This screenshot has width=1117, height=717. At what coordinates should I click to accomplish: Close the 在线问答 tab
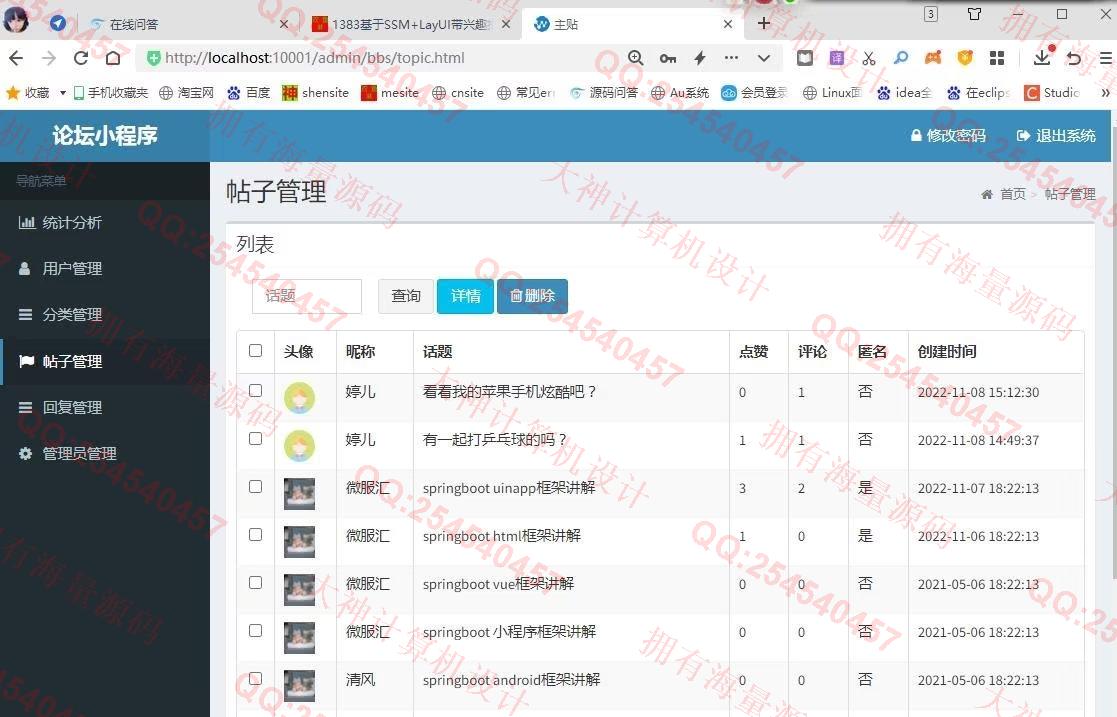coord(284,24)
